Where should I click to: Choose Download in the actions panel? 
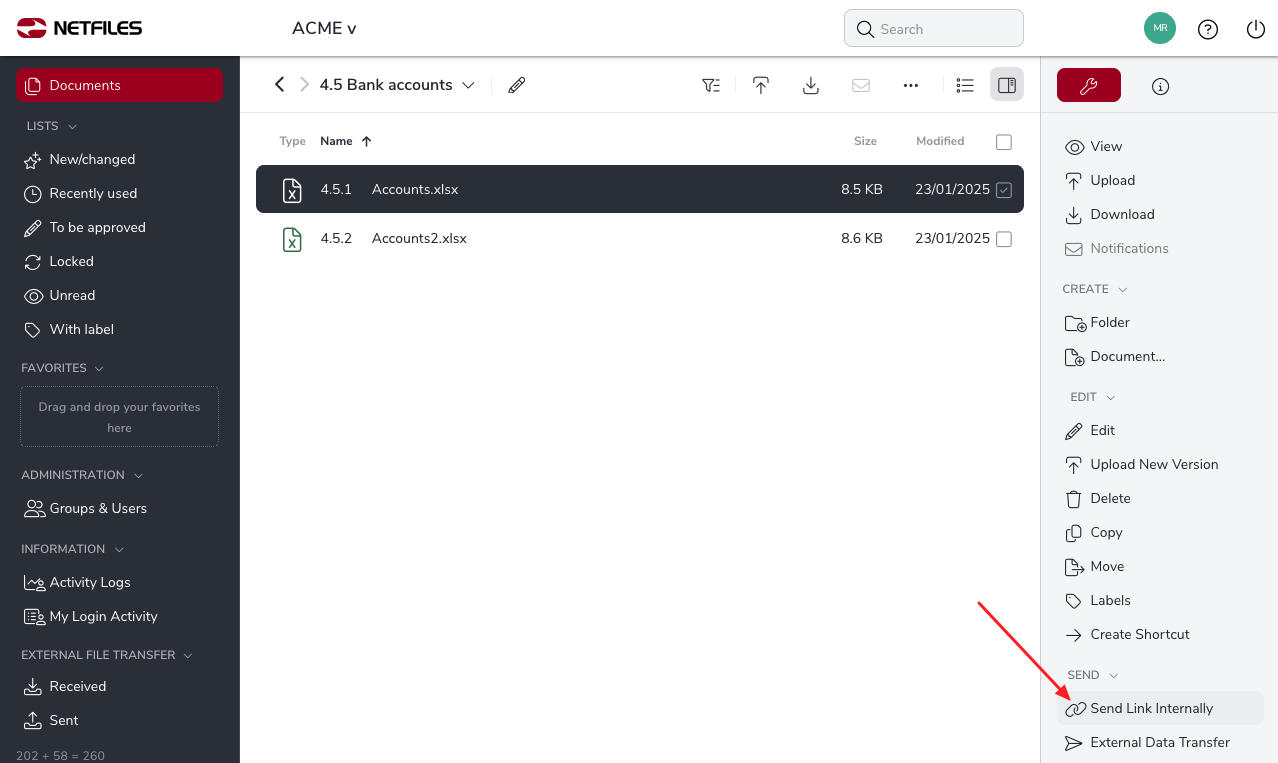1110,214
